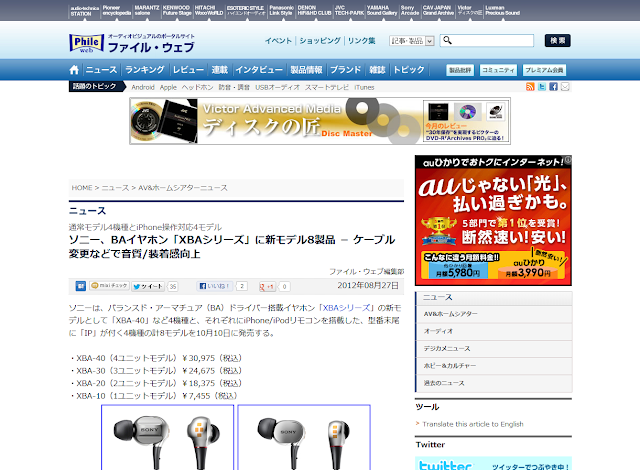Open the レビュー navigation menu
The height and width of the screenshot is (470, 640).
[x=188, y=70]
